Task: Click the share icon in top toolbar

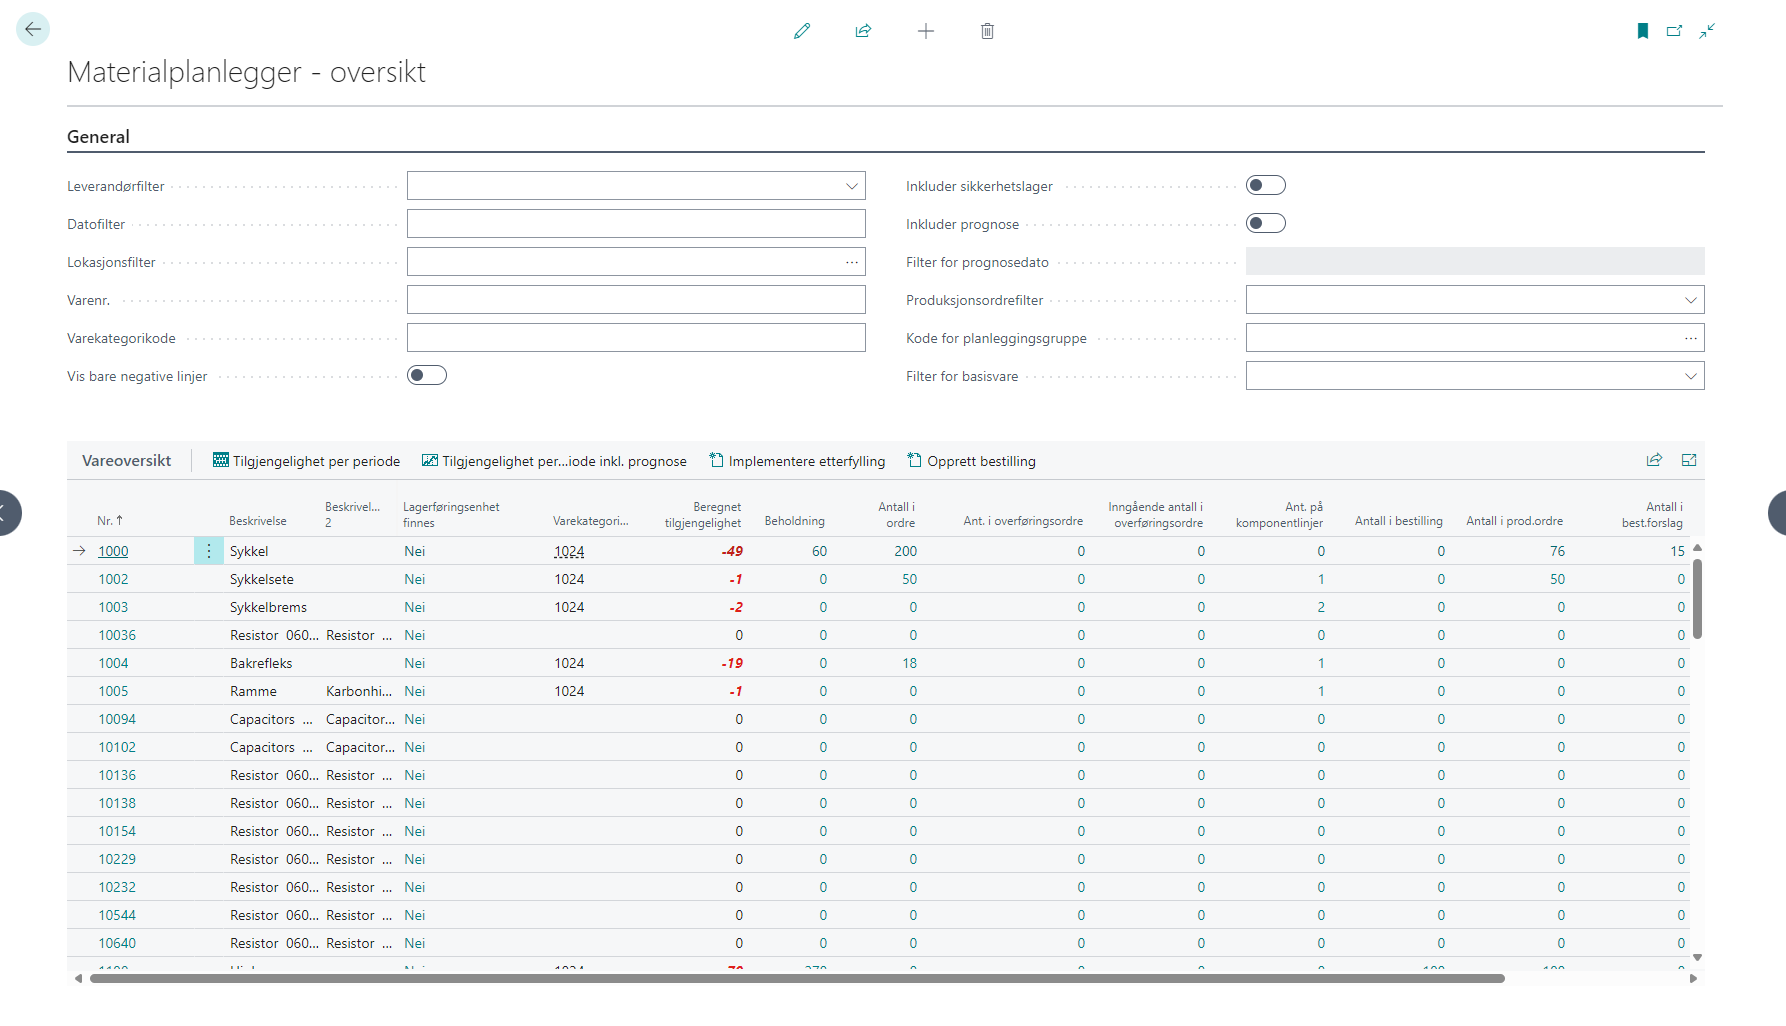Action: tap(863, 31)
